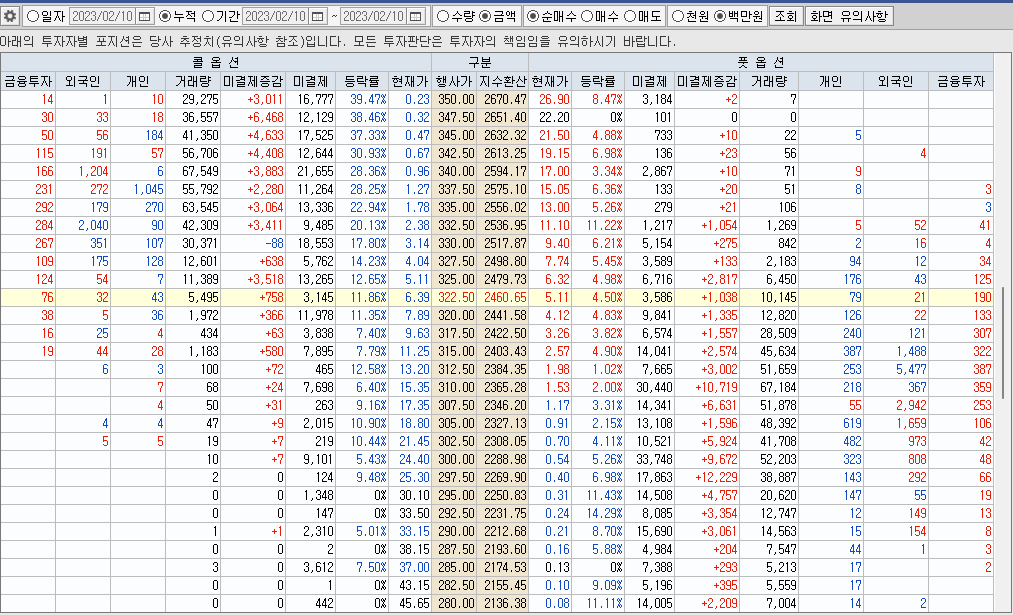Click the put individual value 619
This screenshot has width=1013, height=615.
click(831, 423)
